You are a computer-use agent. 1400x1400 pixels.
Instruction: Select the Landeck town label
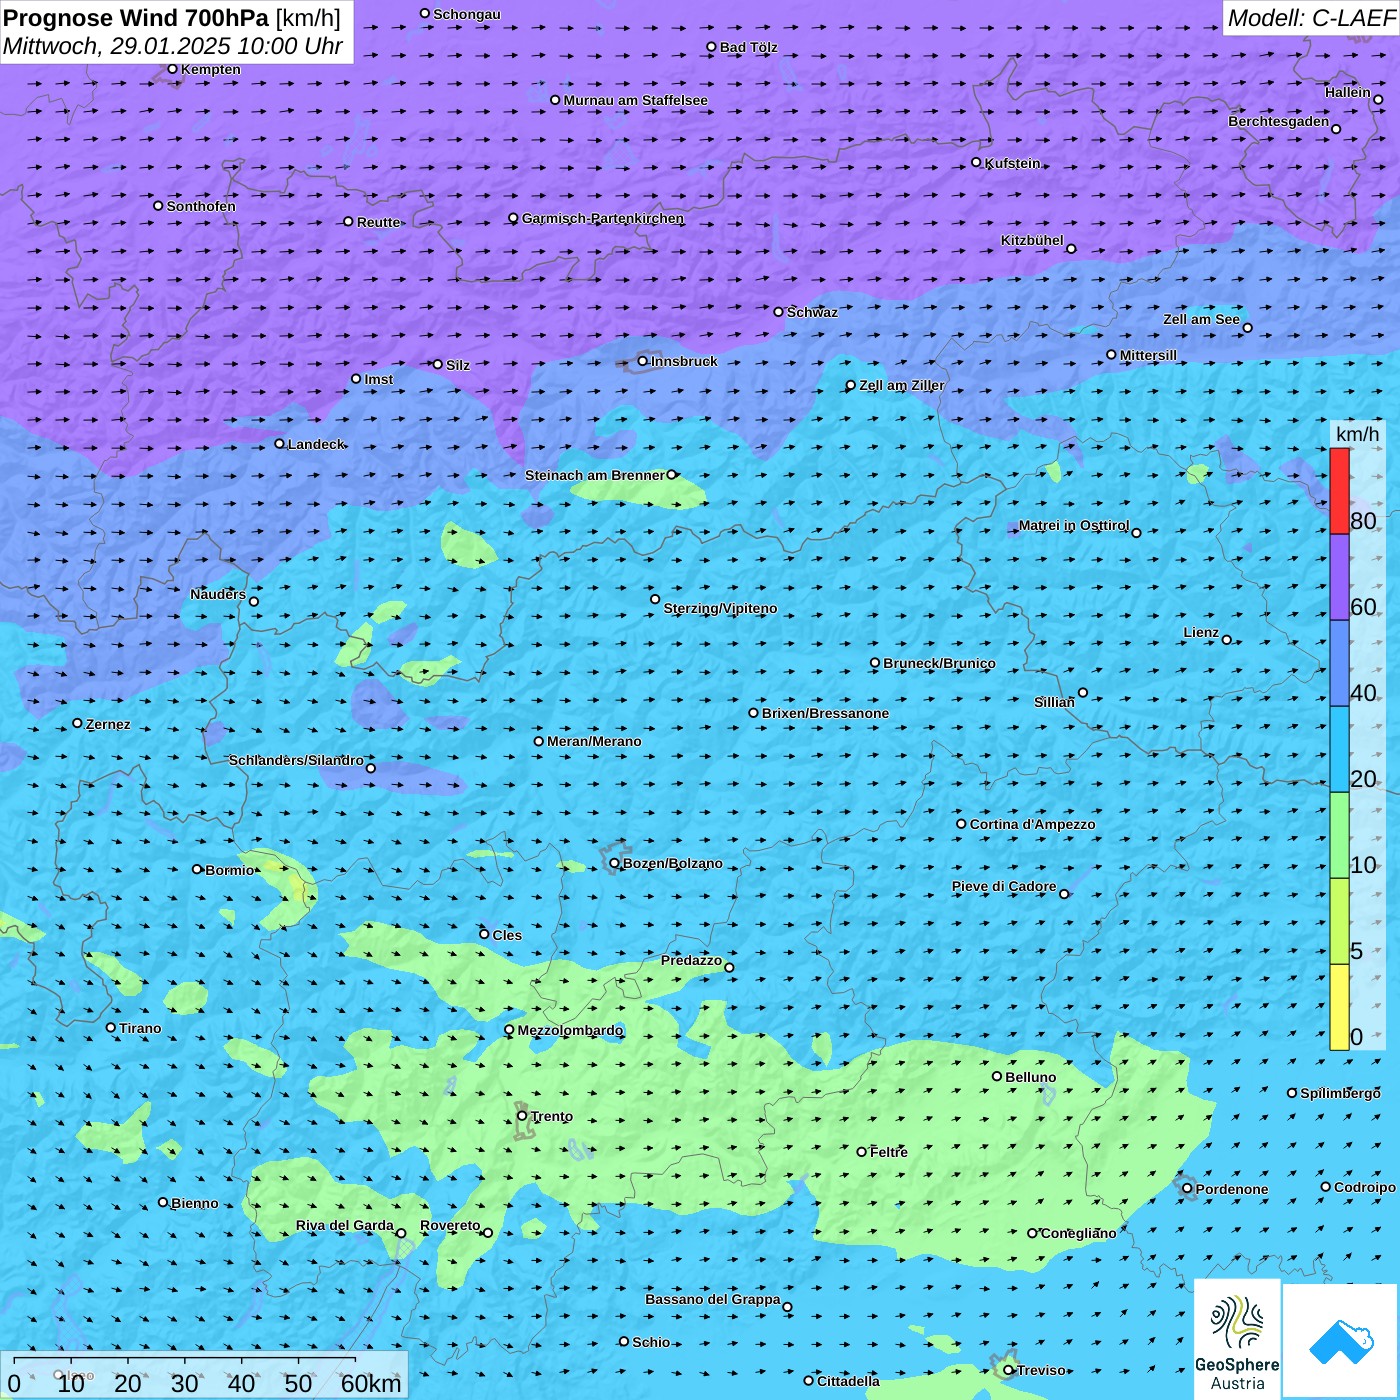point(316,444)
